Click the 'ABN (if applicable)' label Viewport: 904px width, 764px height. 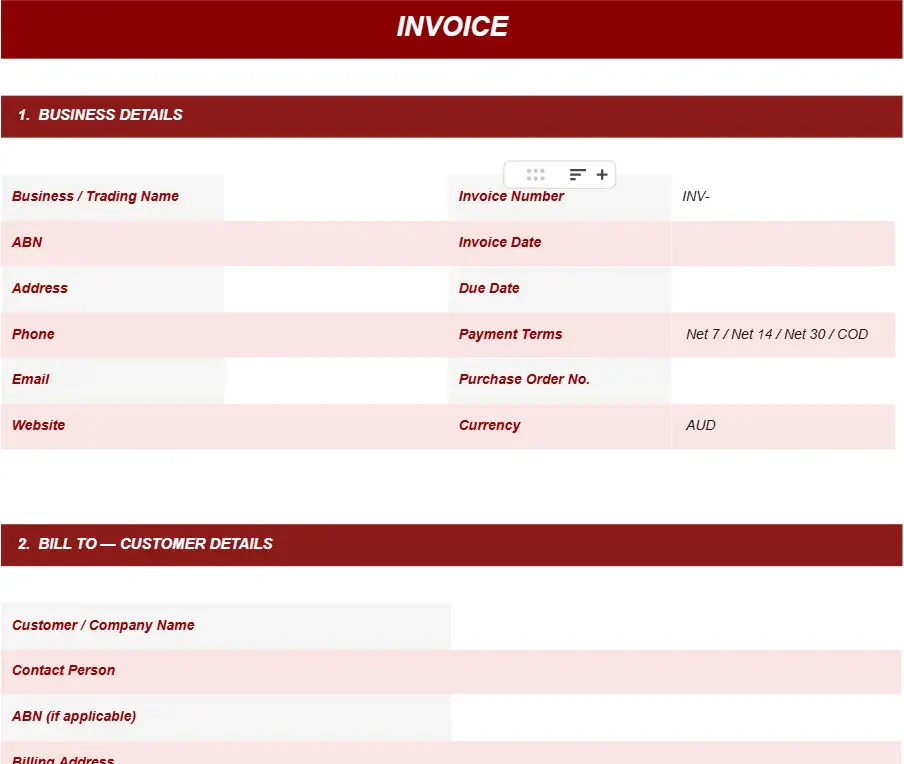74,716
